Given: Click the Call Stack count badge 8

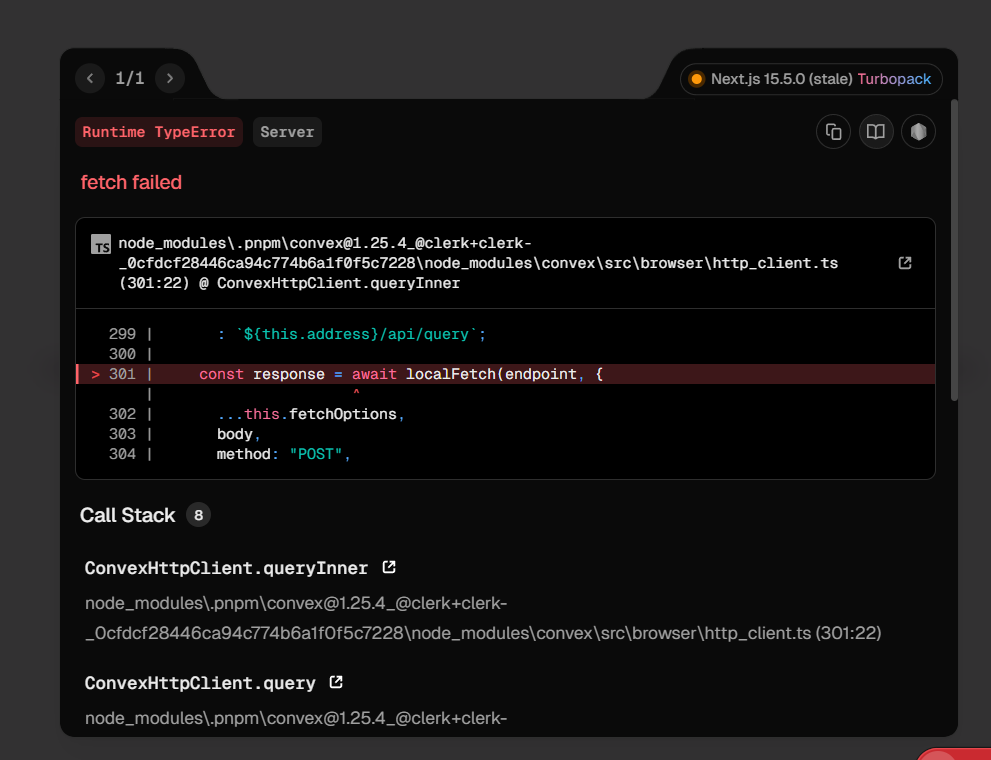Looking at the screenshot, I should (x=198, y=516).
